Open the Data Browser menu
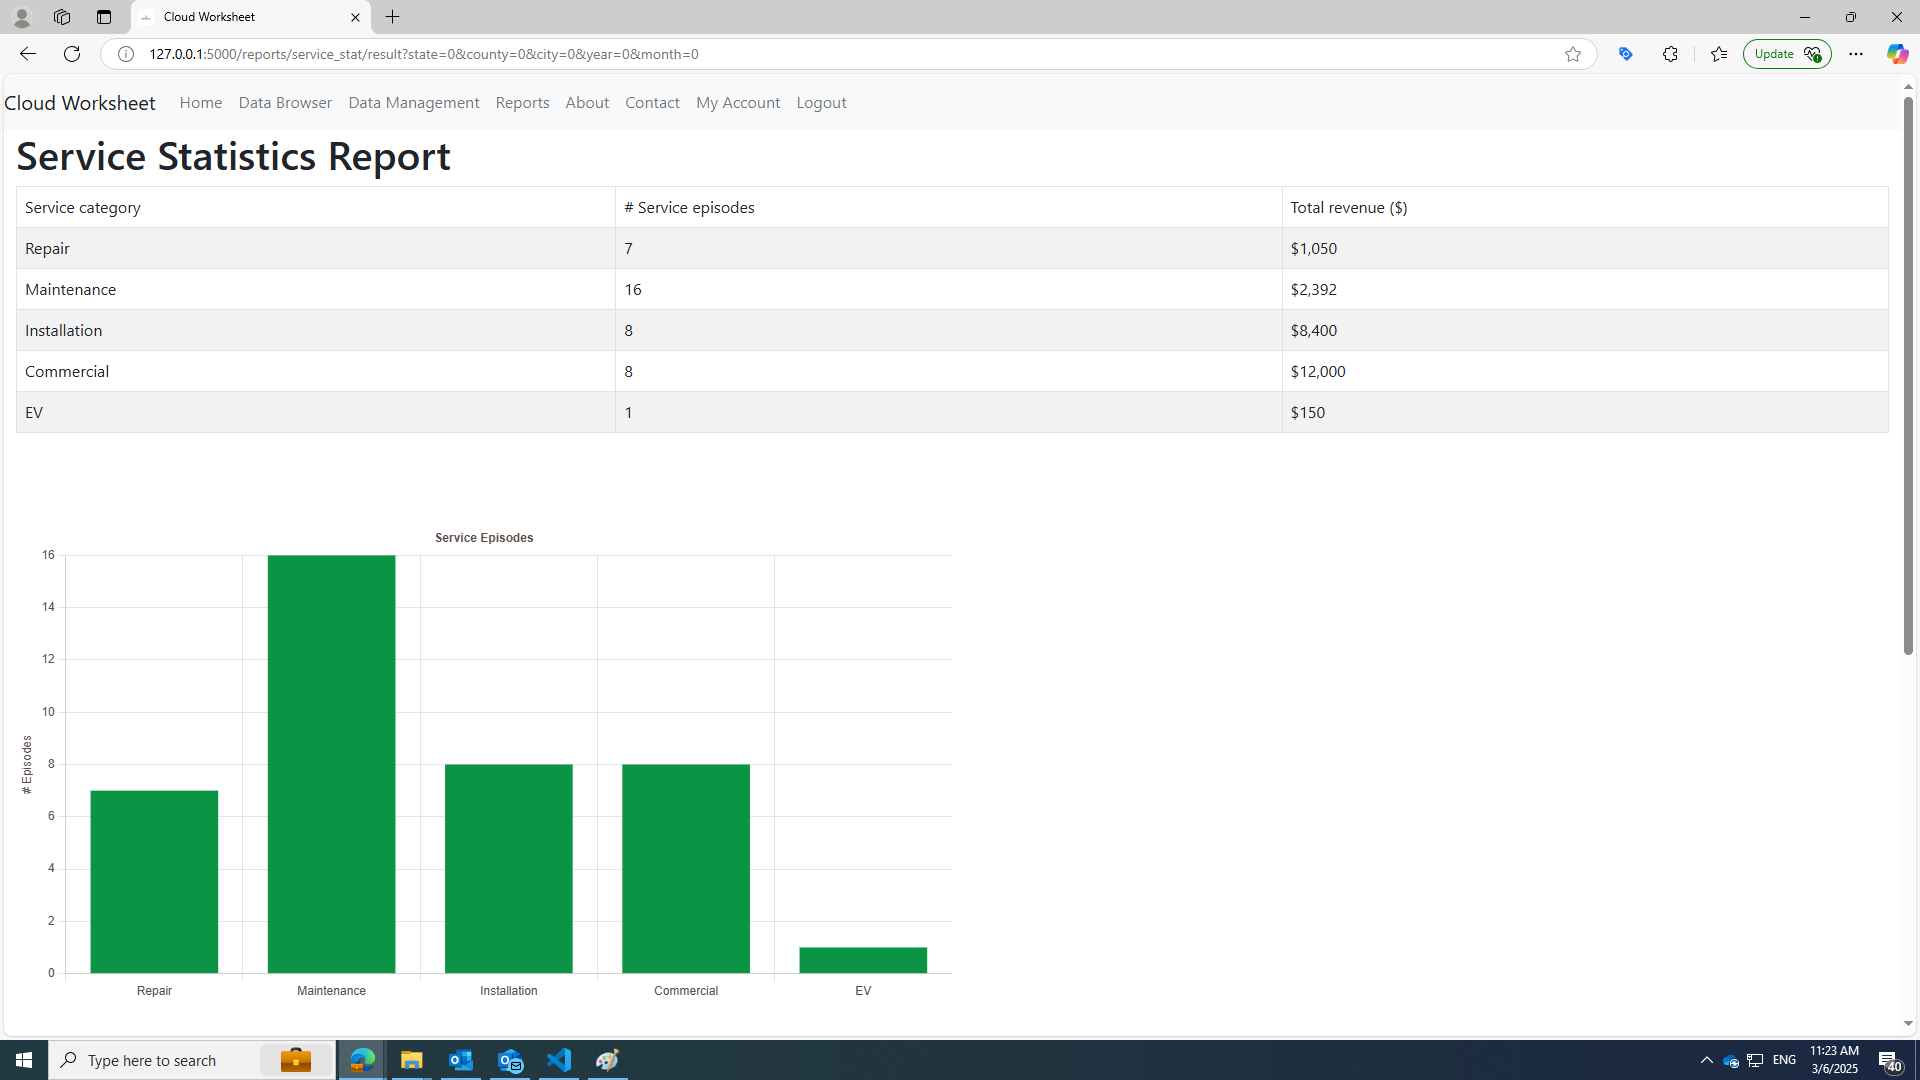Image resolution: width=1920 pixels, height=1080 pixels. tap(285, 102)
